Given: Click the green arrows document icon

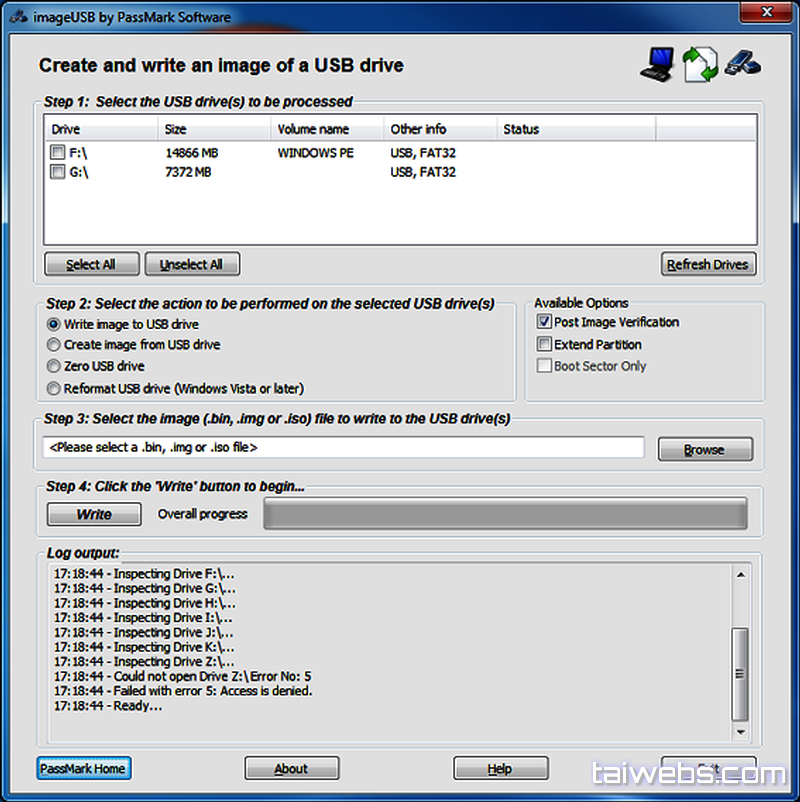Looking at the screenshot, I should point(700,65).
